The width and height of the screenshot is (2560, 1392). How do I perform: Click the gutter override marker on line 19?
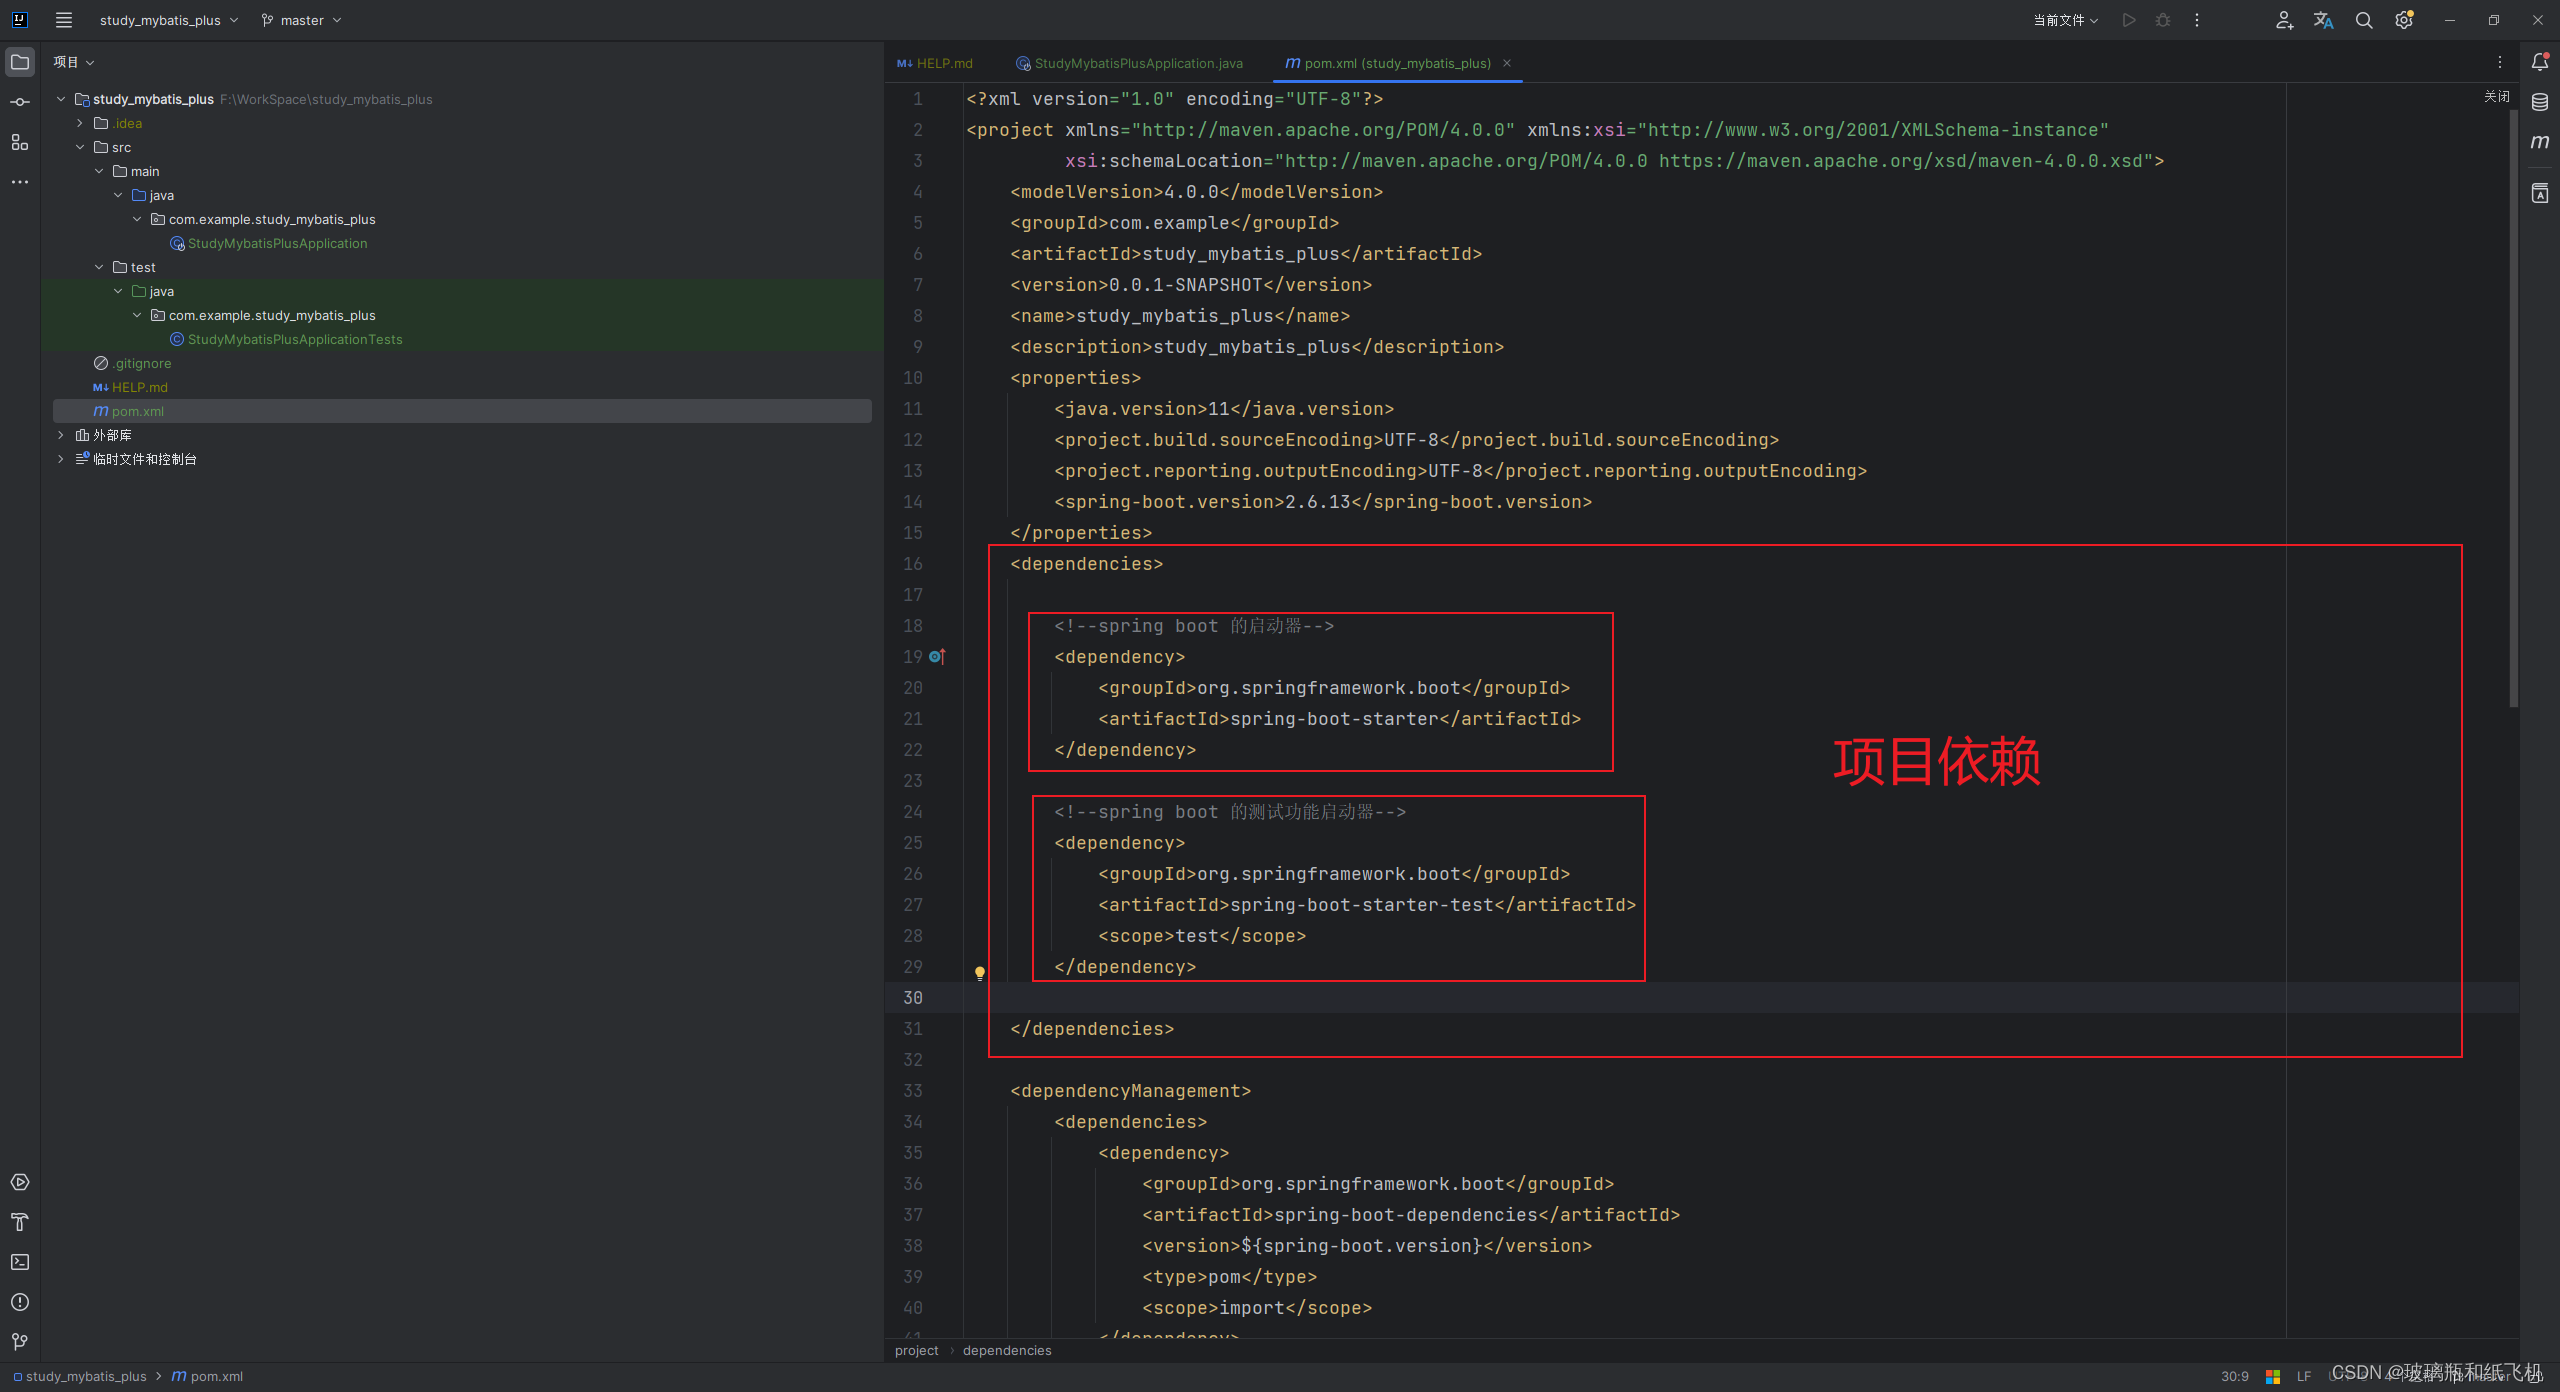pos(937,657)
